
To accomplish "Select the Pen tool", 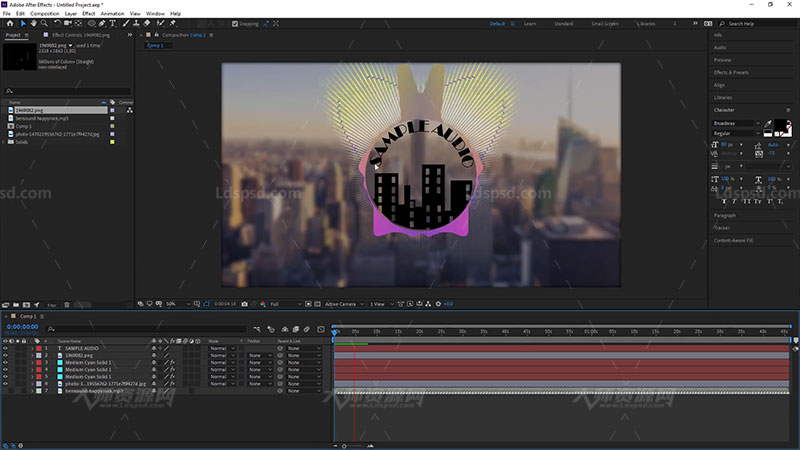I will [102, 23].
